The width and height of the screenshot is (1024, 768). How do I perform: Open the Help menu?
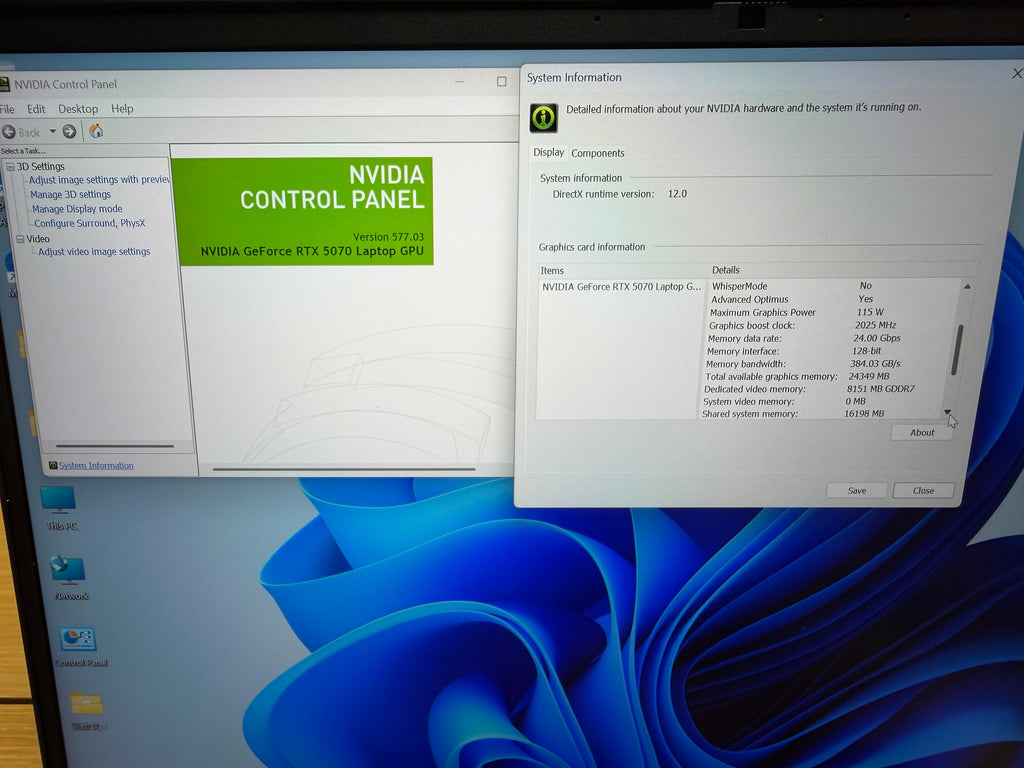click(x=122, y=108)
